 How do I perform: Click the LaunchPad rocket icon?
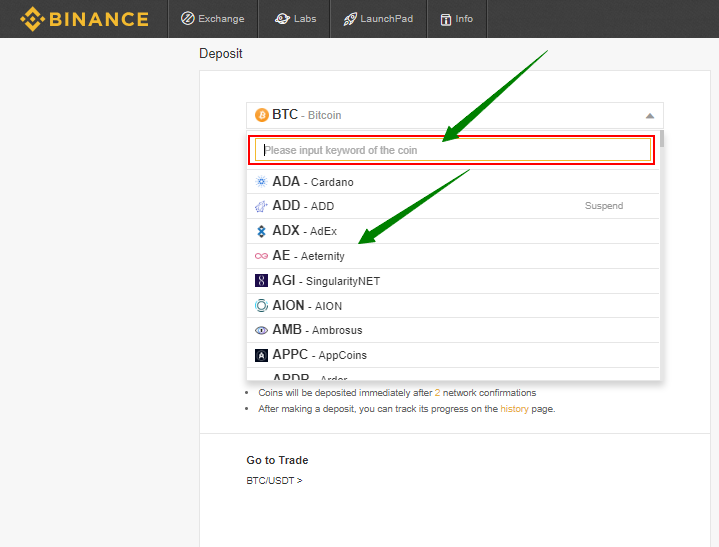coord(350,19)
